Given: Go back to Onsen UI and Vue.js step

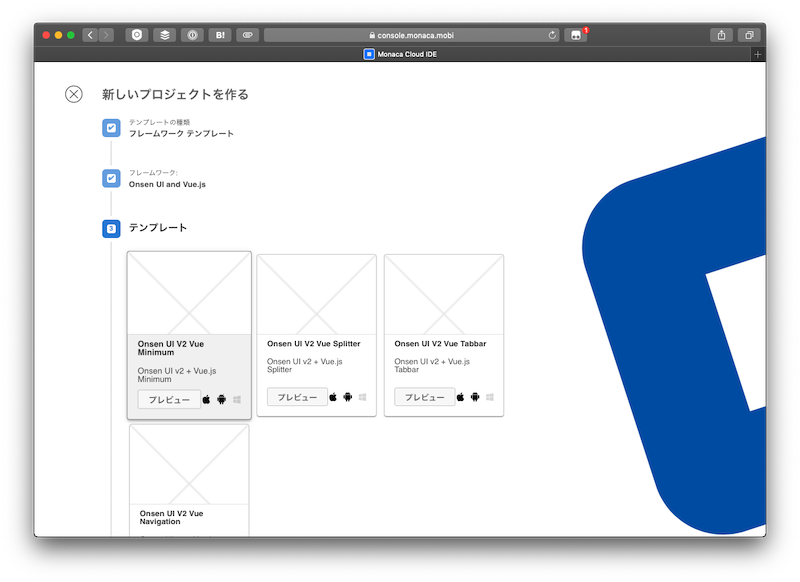Looking at the screenshot, I should pyautogui.click(x=167, y=184).
